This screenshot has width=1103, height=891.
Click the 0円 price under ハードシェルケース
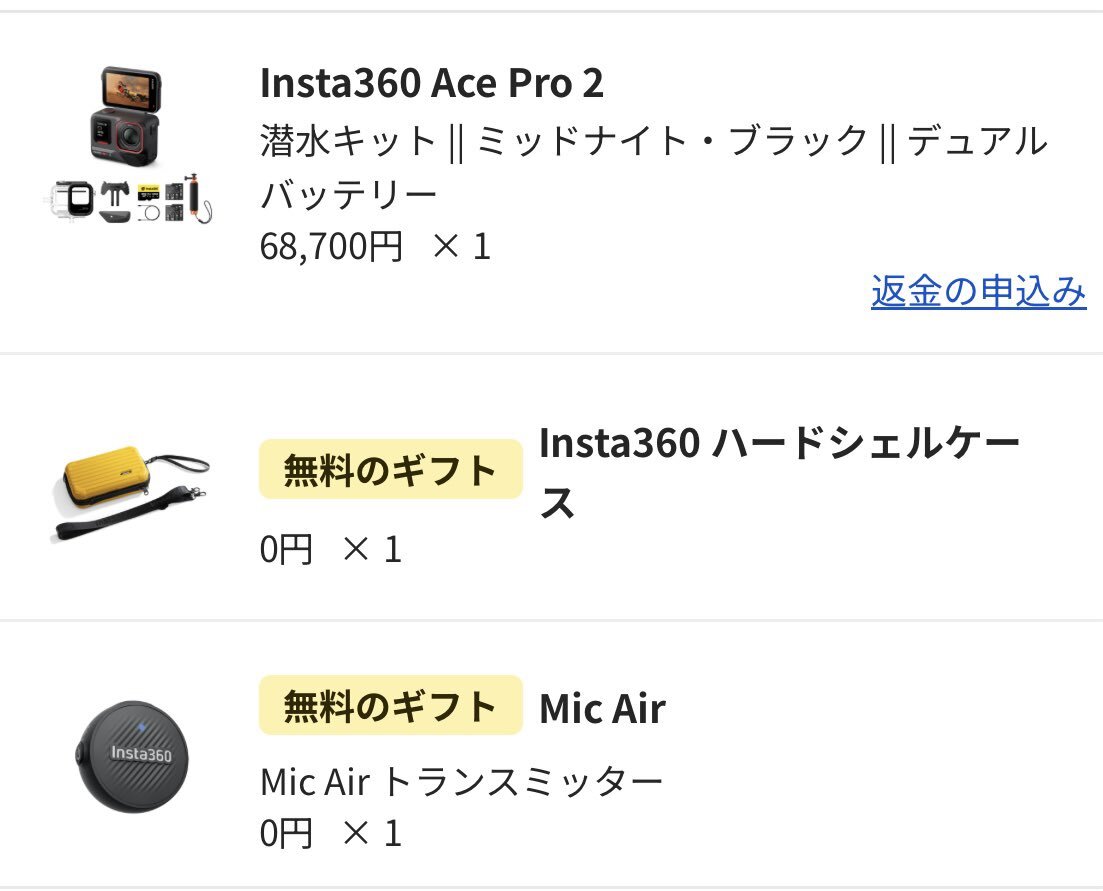coord(286,549)
